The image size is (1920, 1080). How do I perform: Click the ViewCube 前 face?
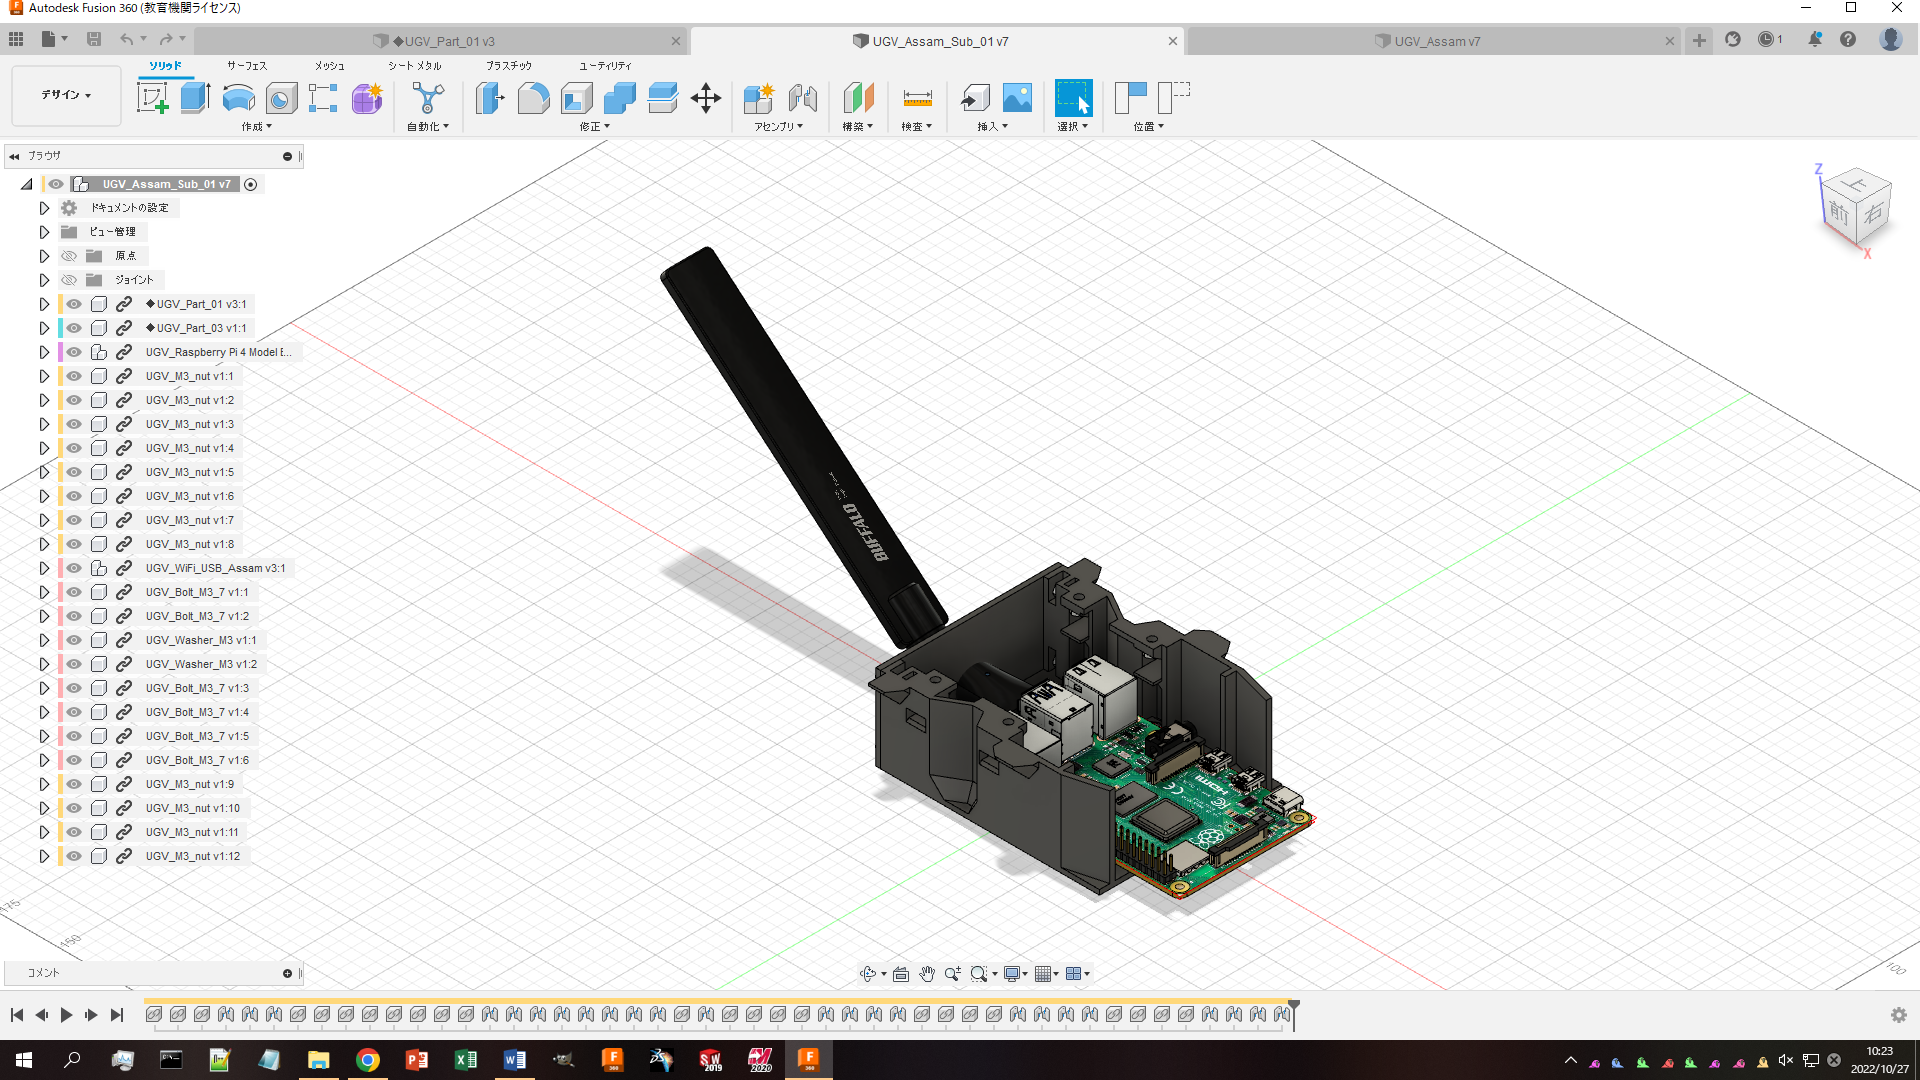(1838, 212)
